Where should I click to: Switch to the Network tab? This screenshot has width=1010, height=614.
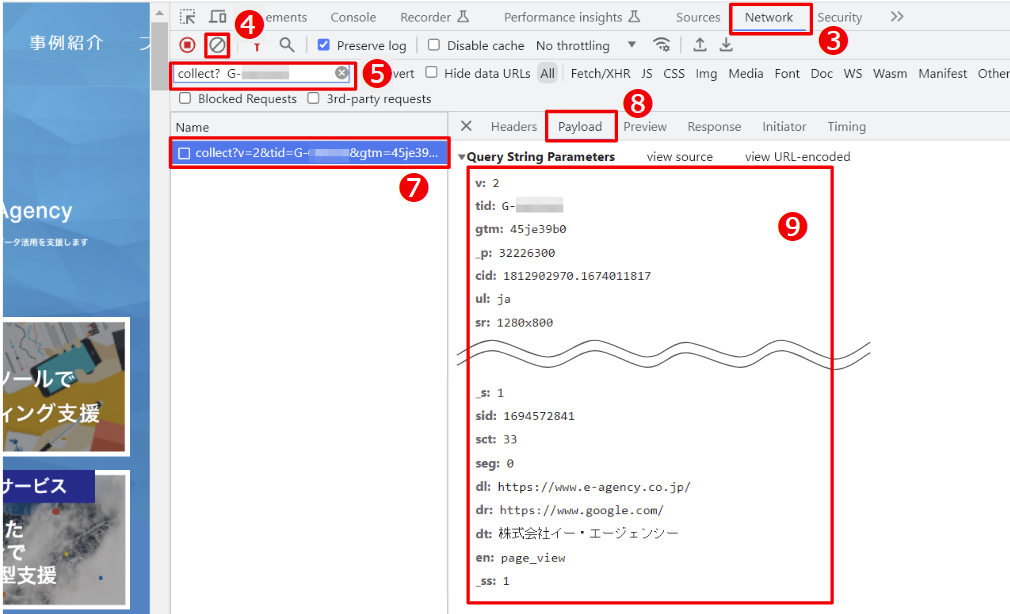pyautogui.click(x=769, y=17)
